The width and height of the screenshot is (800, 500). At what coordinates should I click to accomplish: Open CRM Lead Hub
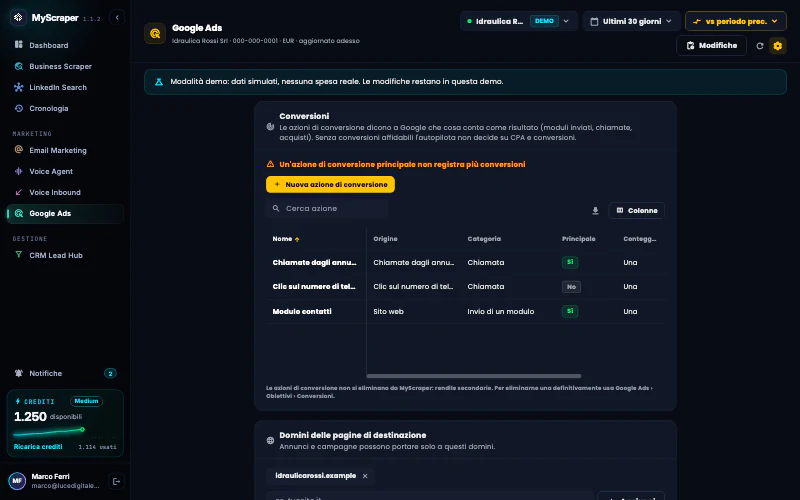[65, 255]
